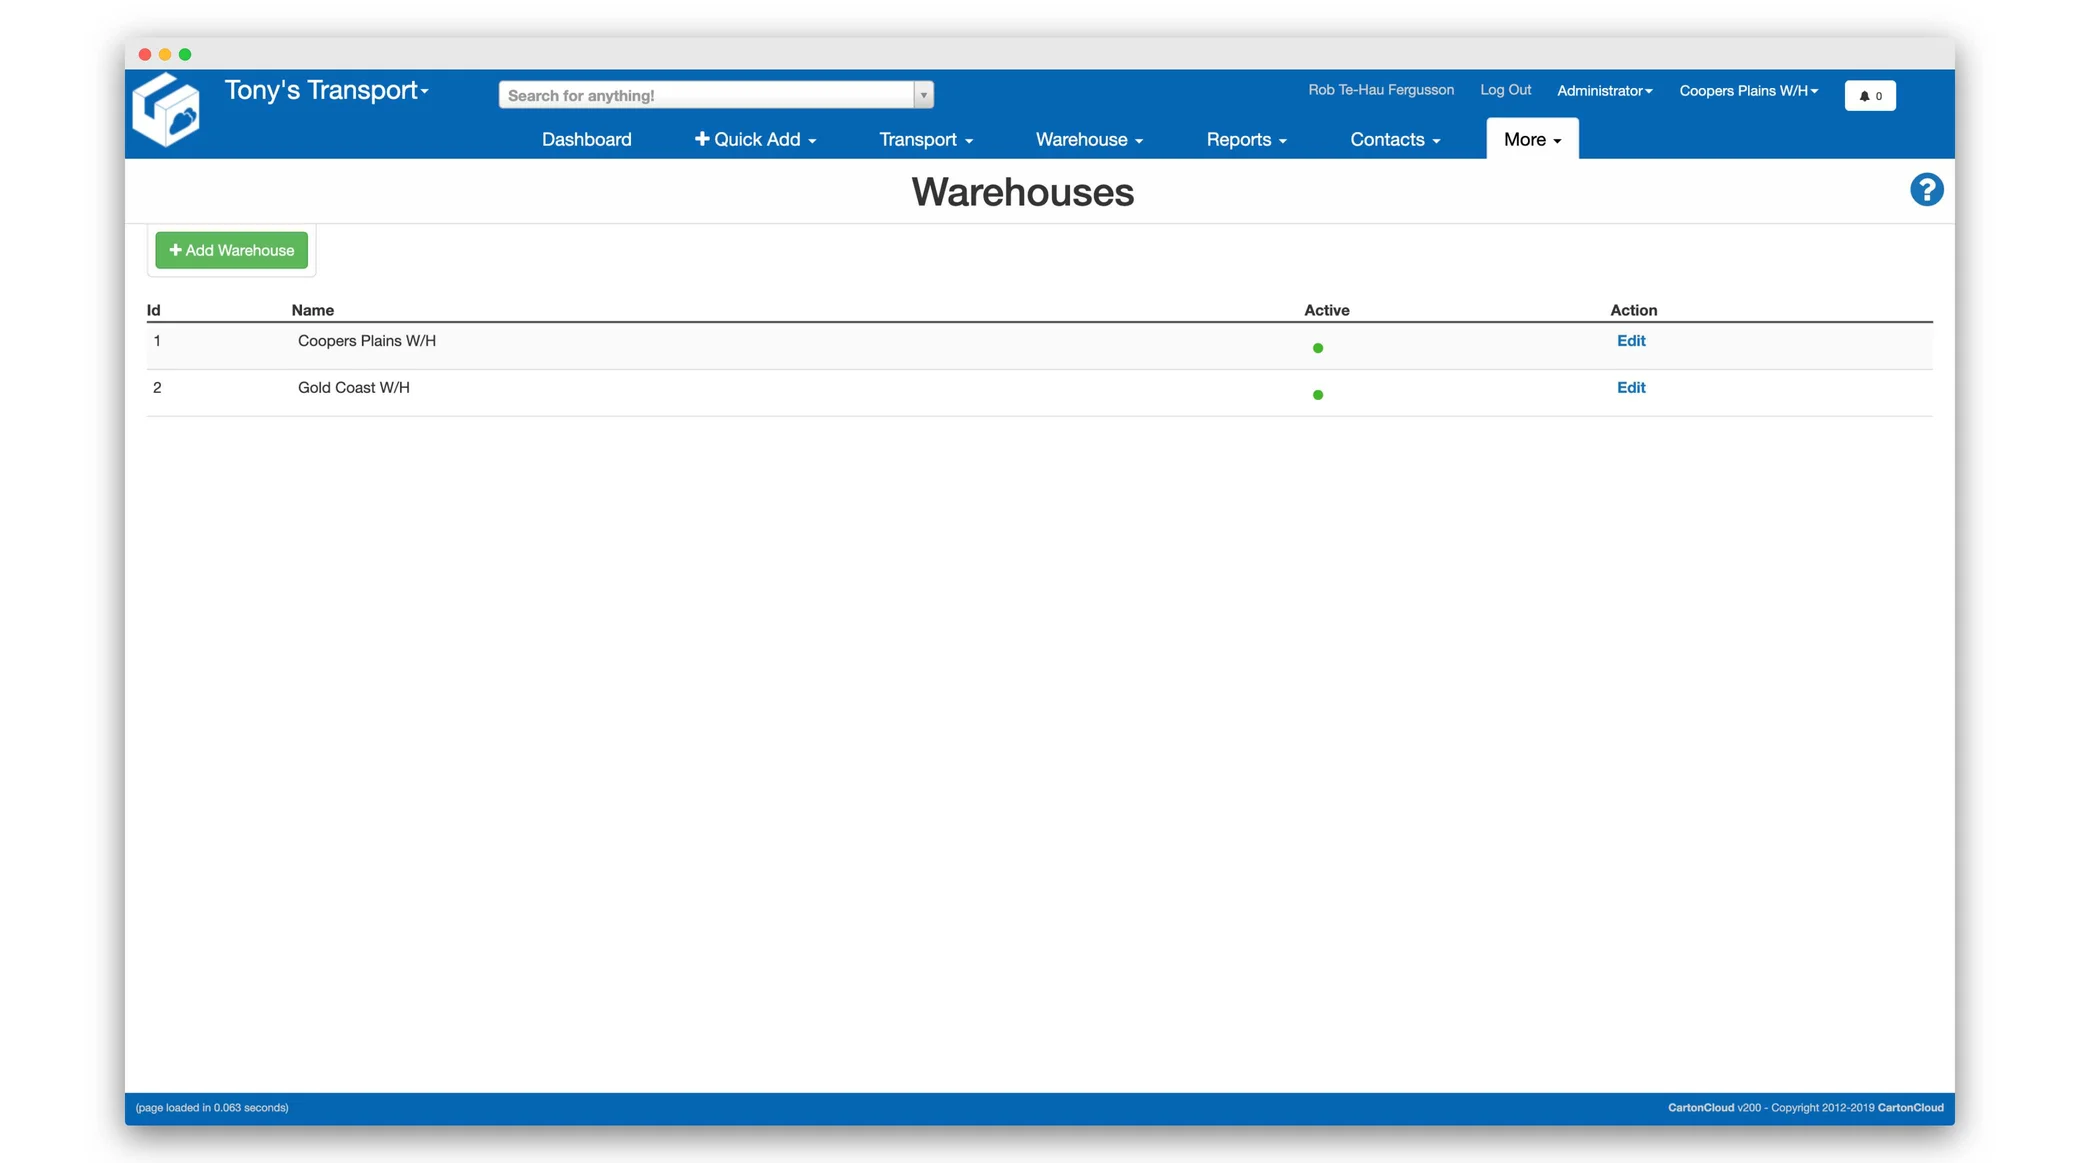Click the green window maximize dot
2080x1163 pixels.
point(185,54)
